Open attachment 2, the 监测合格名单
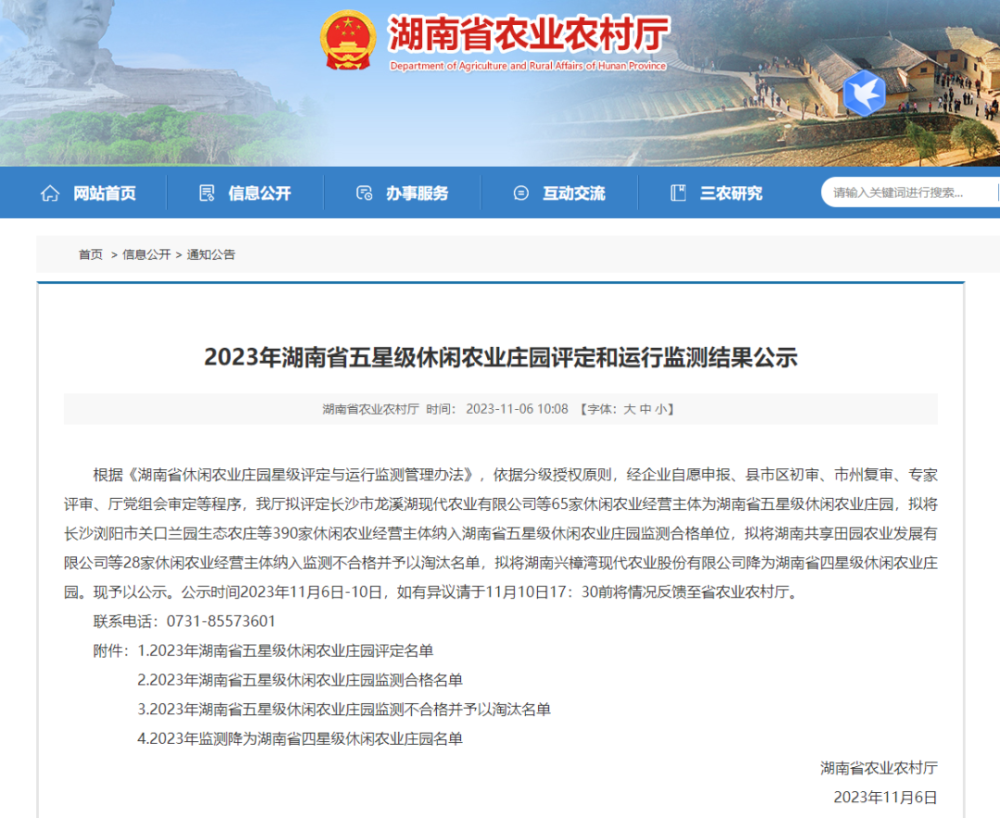The height and width of the screenshot is (818, 1000). (x=300, y=680)
